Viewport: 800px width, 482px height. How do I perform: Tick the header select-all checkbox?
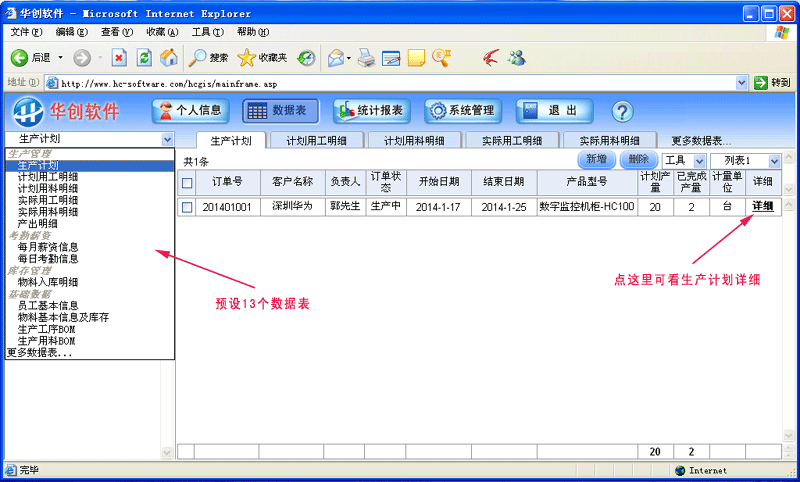pyautogui.click(x=187, y=183)
